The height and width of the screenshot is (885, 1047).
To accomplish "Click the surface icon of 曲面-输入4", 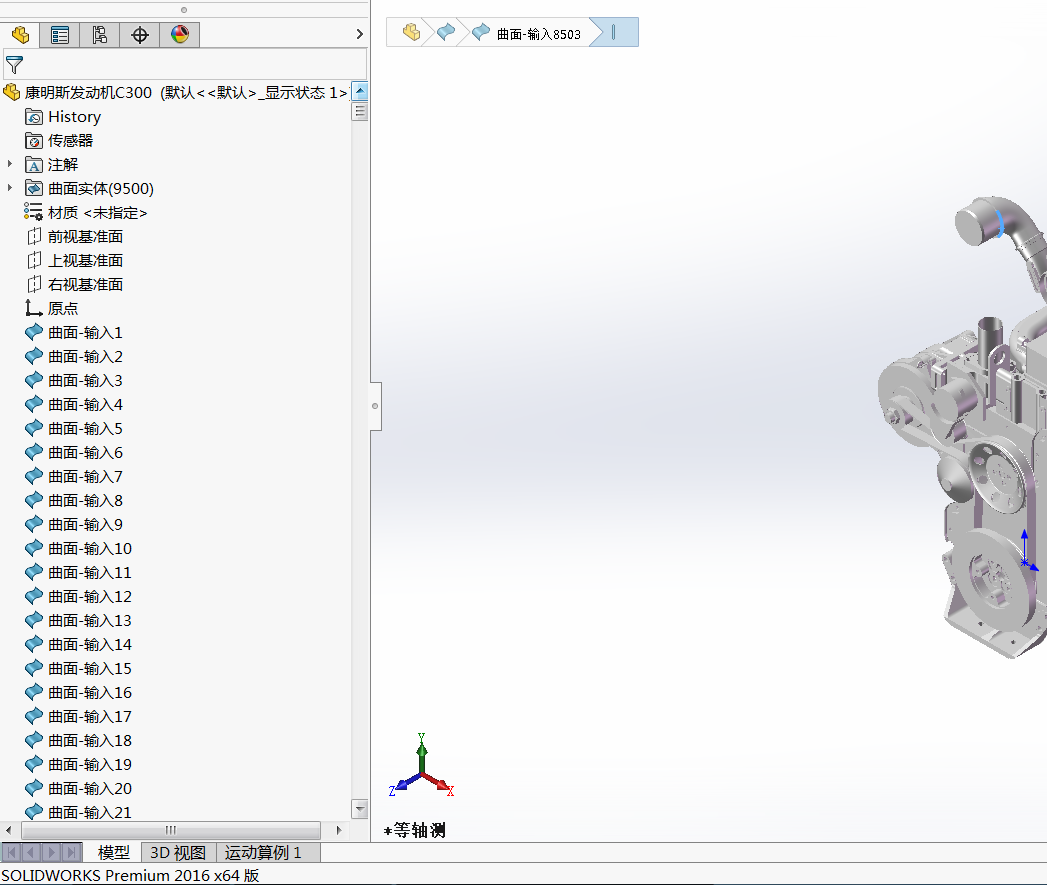I will (x=33, y=404).
